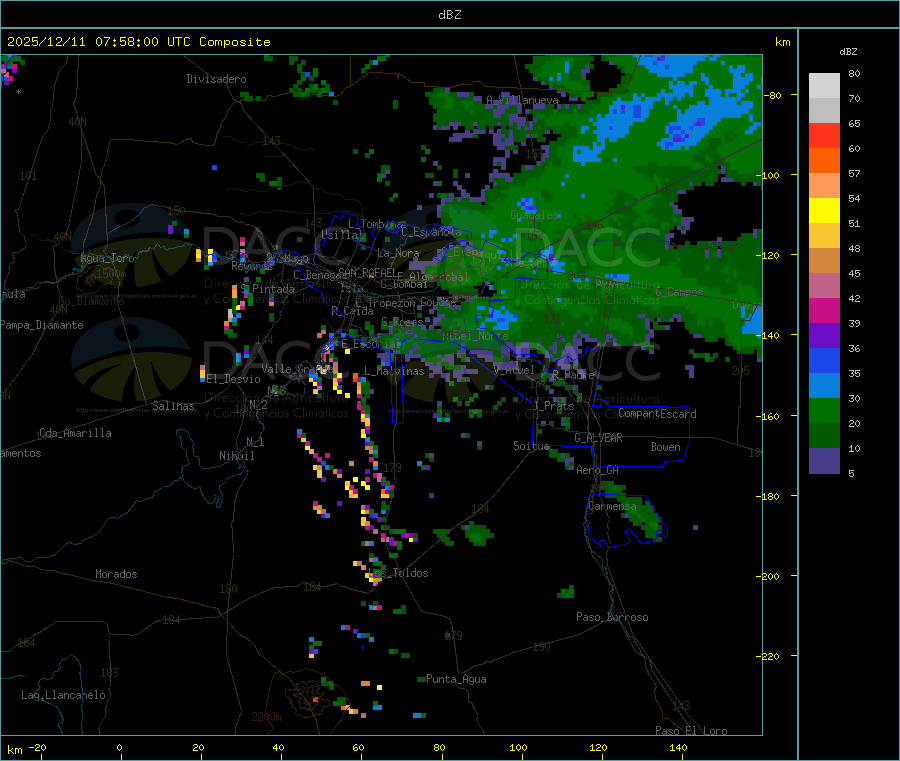Click the -200 km vertical axis tick
The height and width of the screenshot is (761, 900).
tap(770, 576)
